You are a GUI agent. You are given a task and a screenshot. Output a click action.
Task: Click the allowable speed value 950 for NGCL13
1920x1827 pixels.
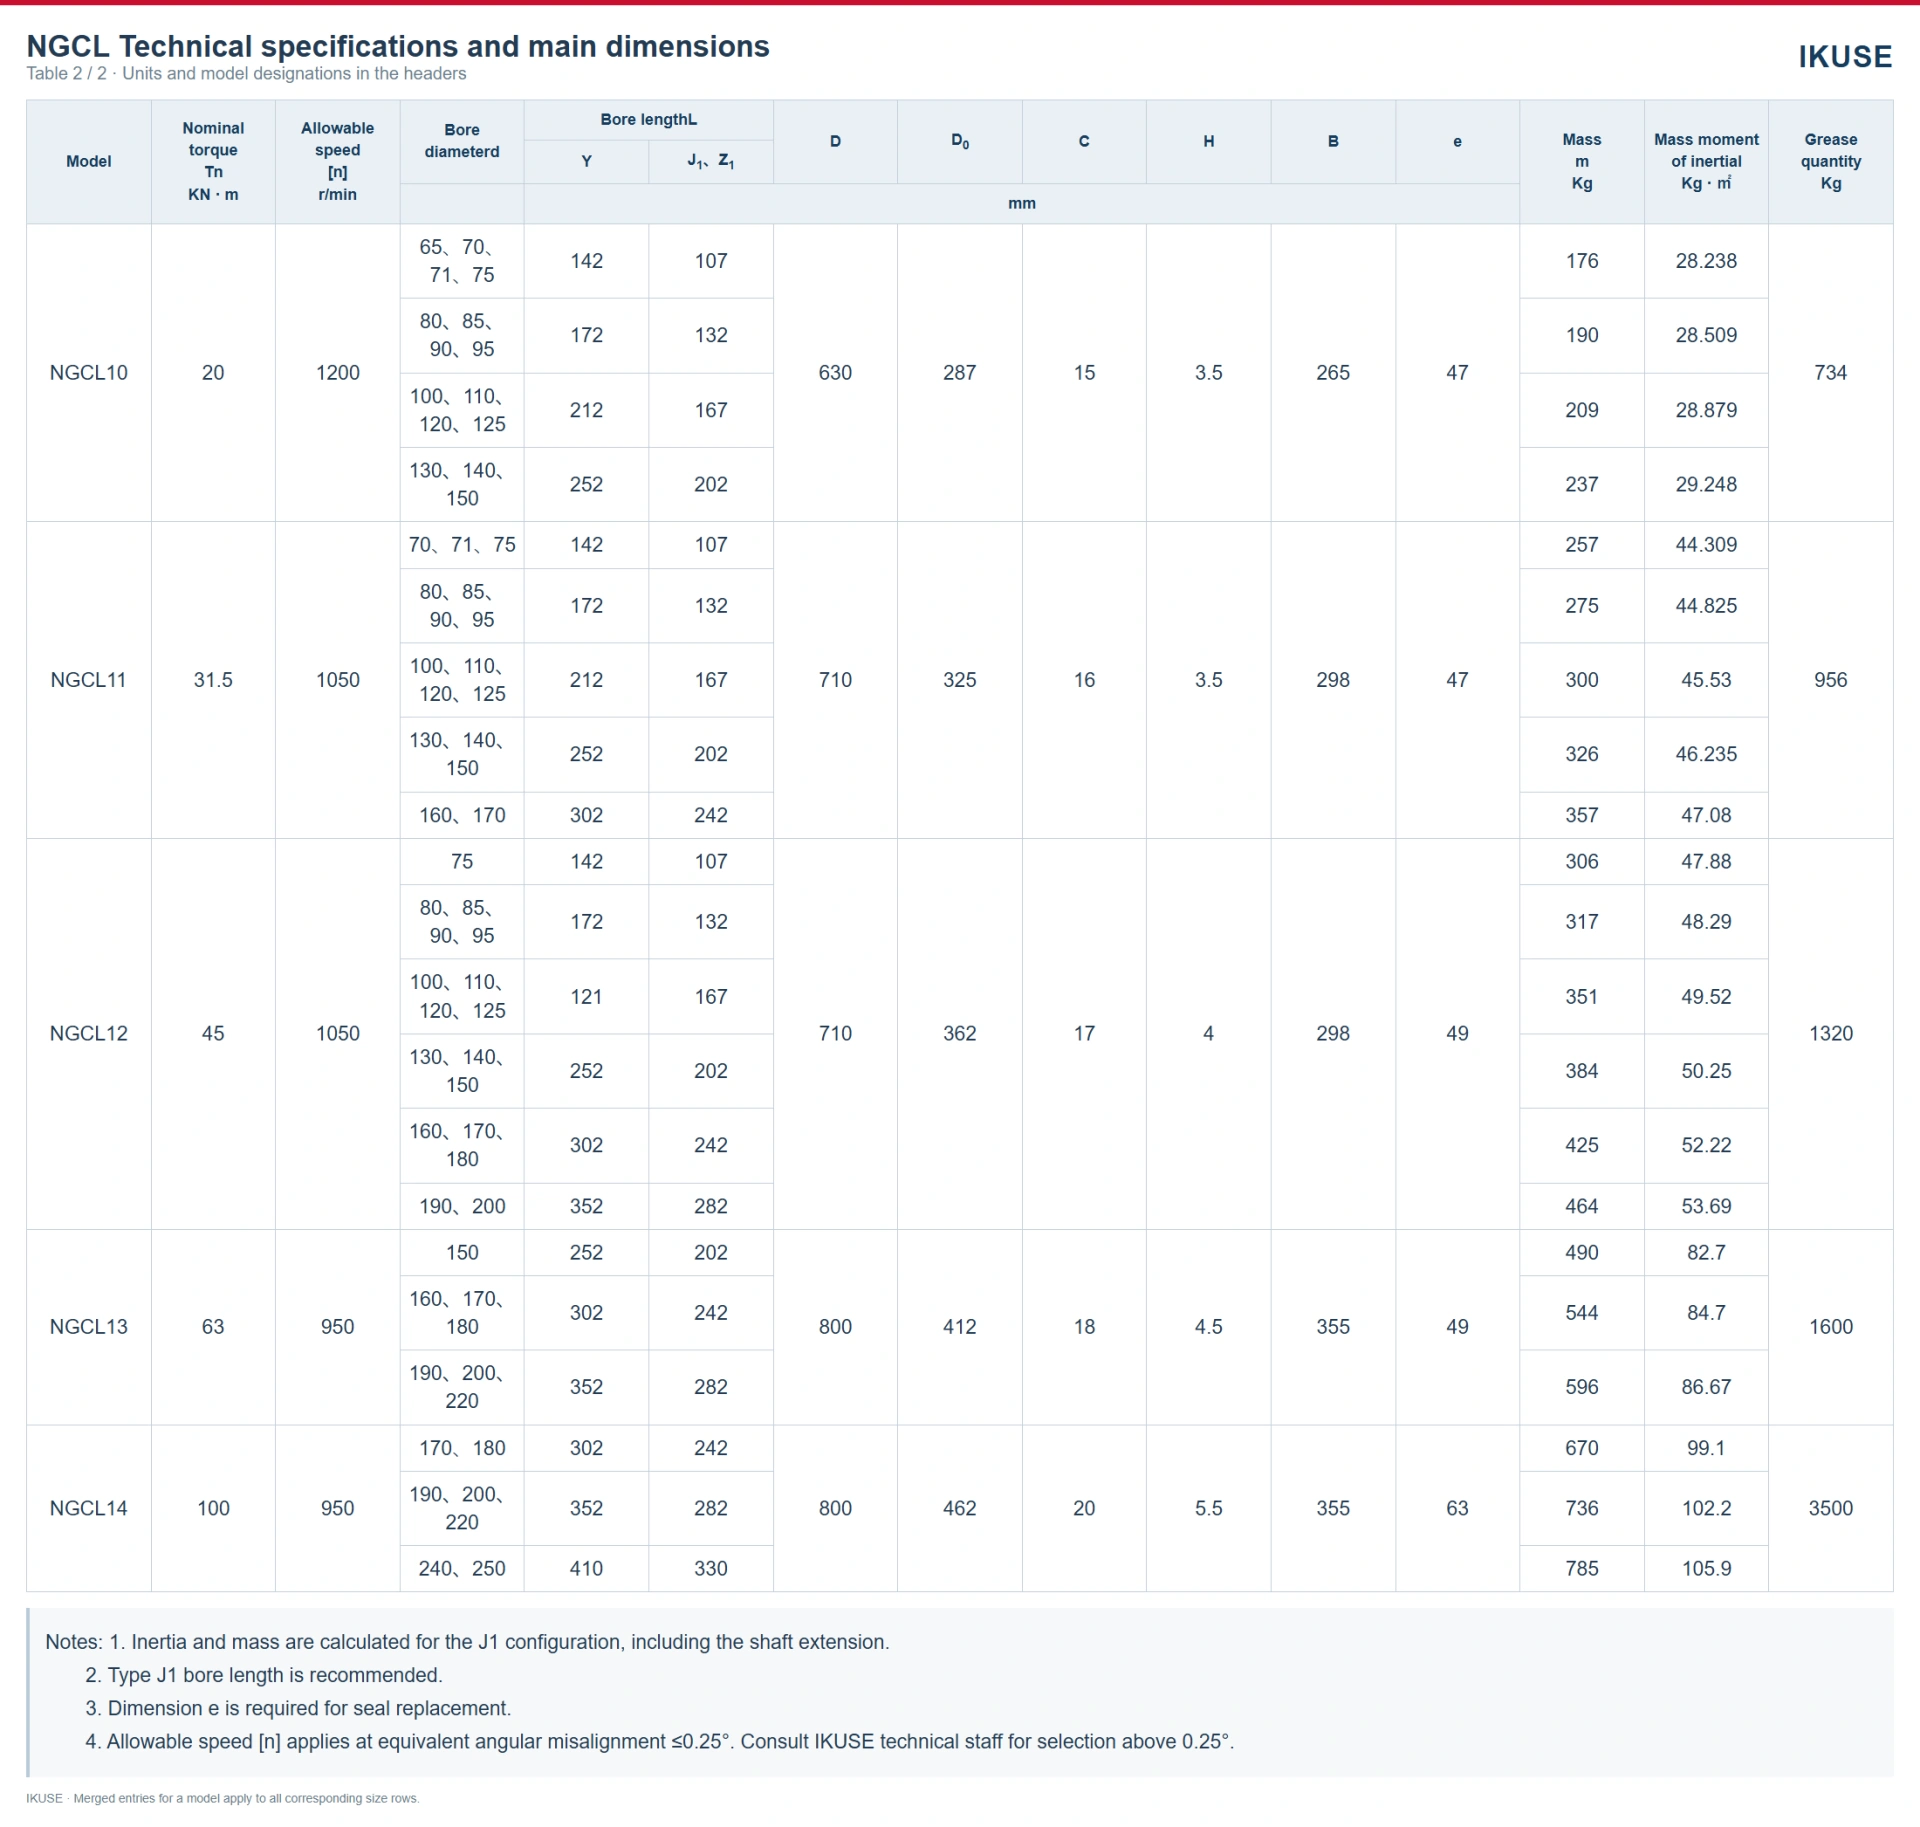(x=338, y=1326)
